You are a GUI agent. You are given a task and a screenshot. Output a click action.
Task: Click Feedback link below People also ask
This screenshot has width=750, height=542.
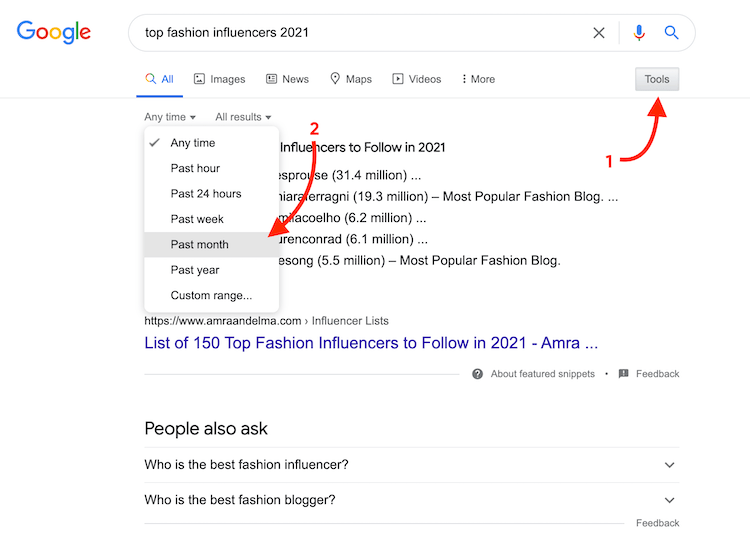tap(657, 523)
